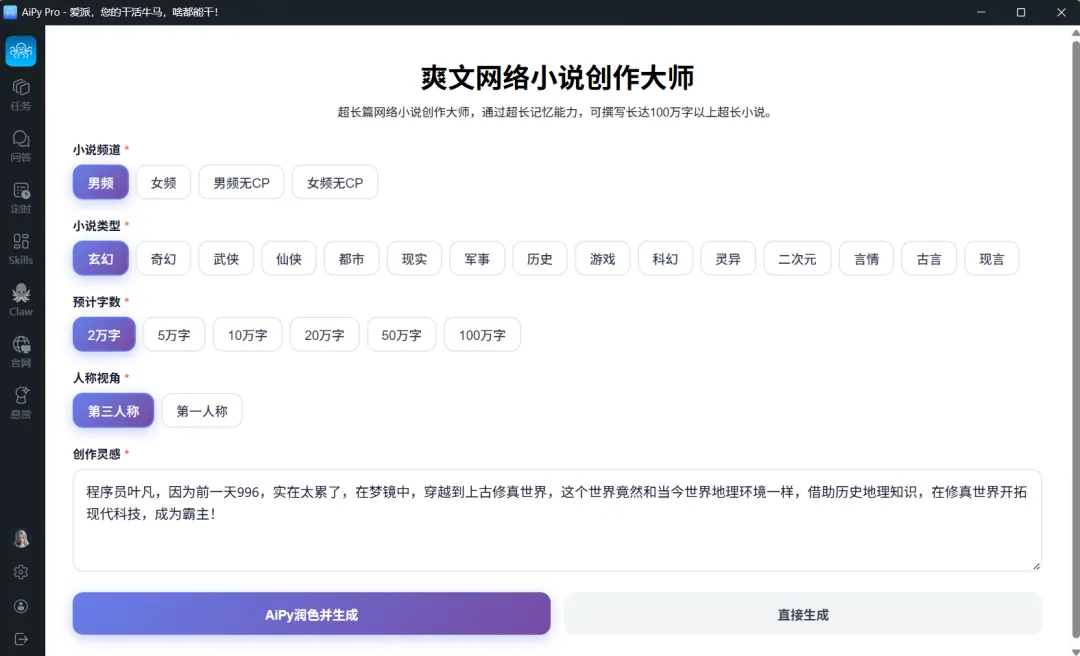Minimize the AiPy Pro window
Viewport: 1080px width, 656px height.
pyautogui.click(x=981, y=12)
